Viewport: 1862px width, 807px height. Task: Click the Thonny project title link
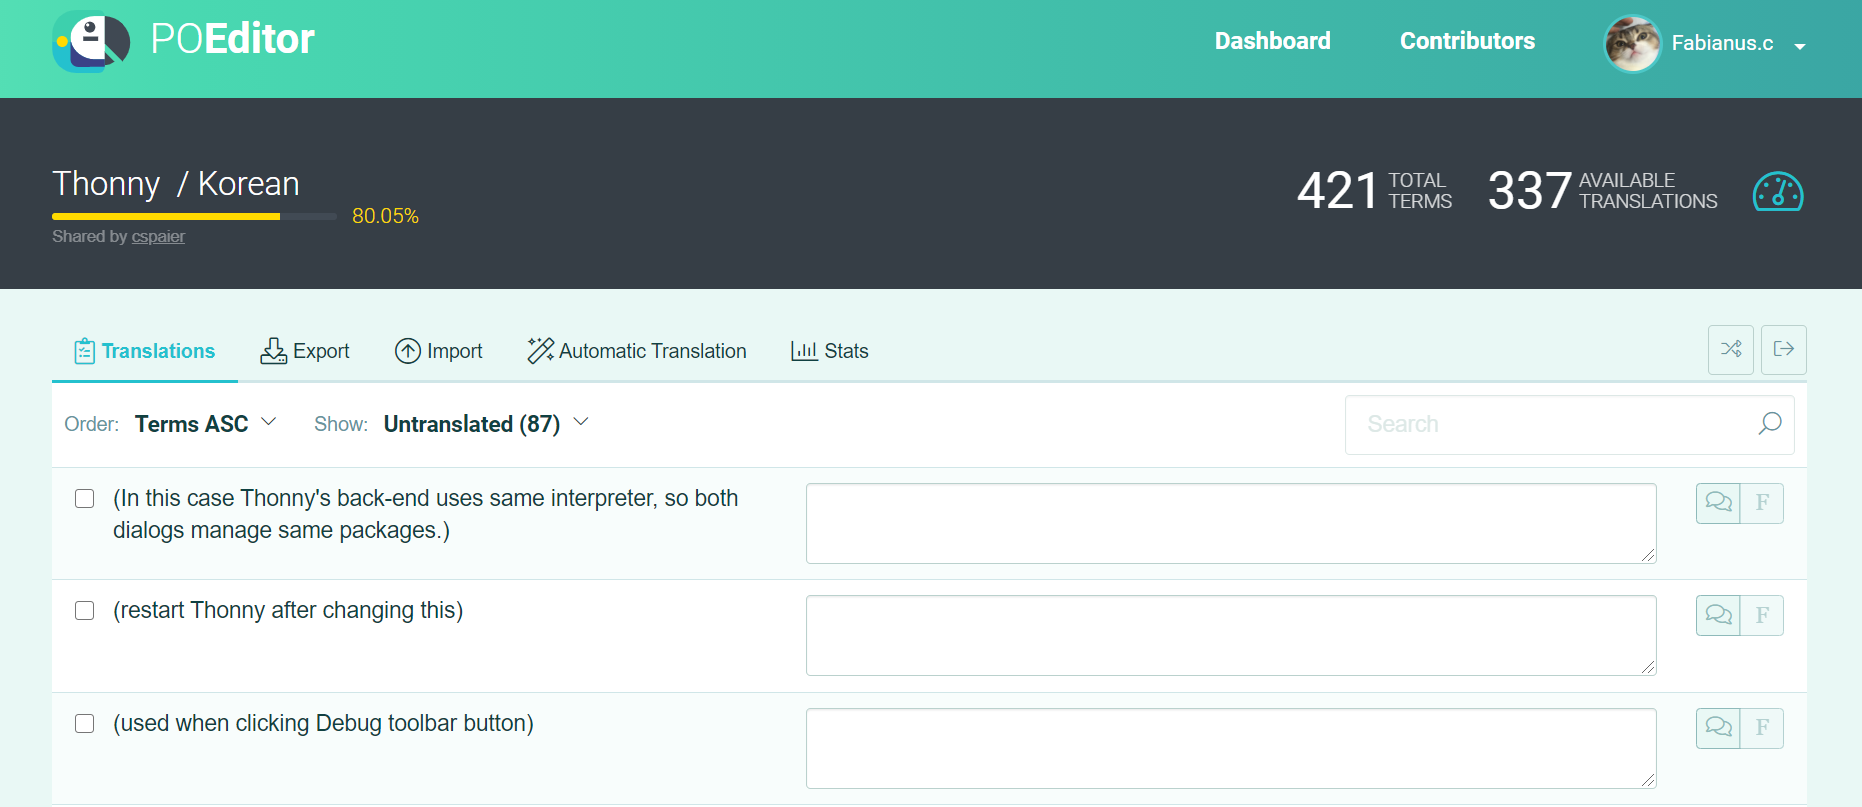coord(106,184)
